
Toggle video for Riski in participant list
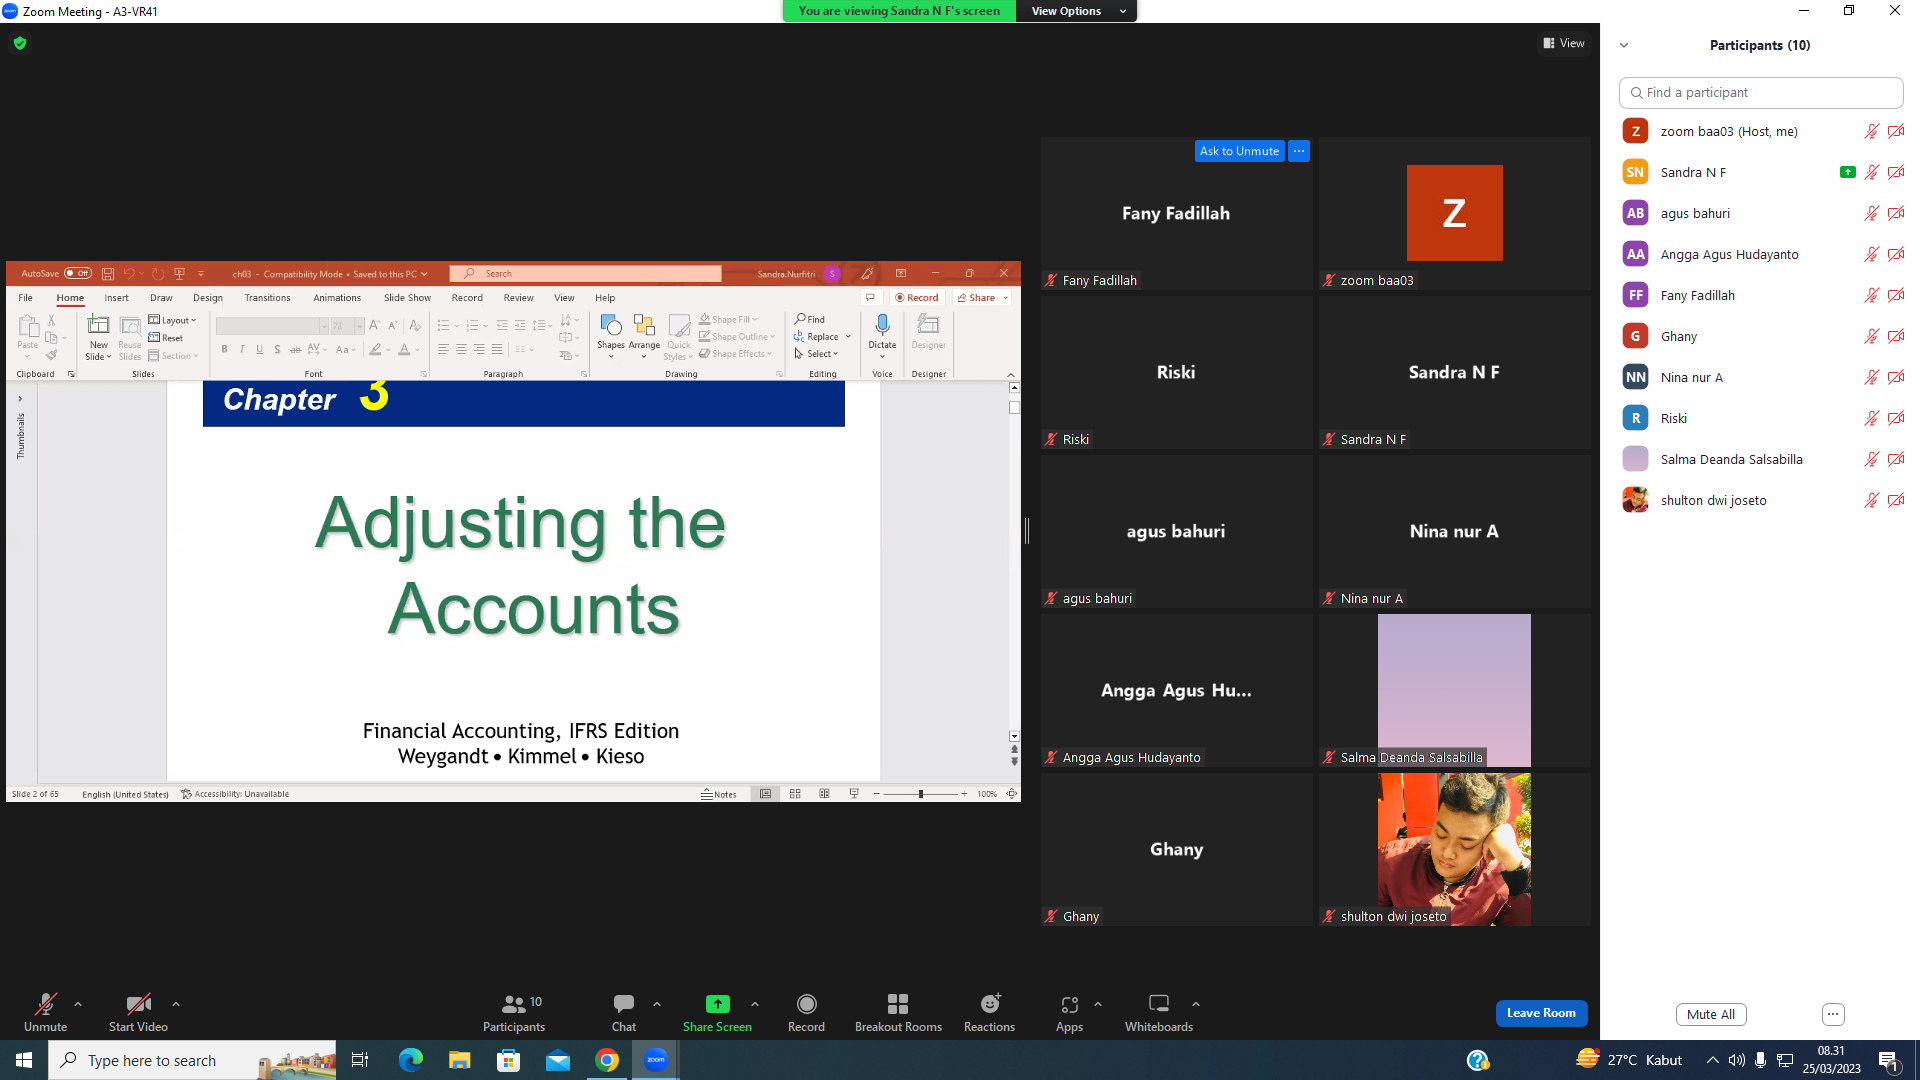coord(1896,418)
